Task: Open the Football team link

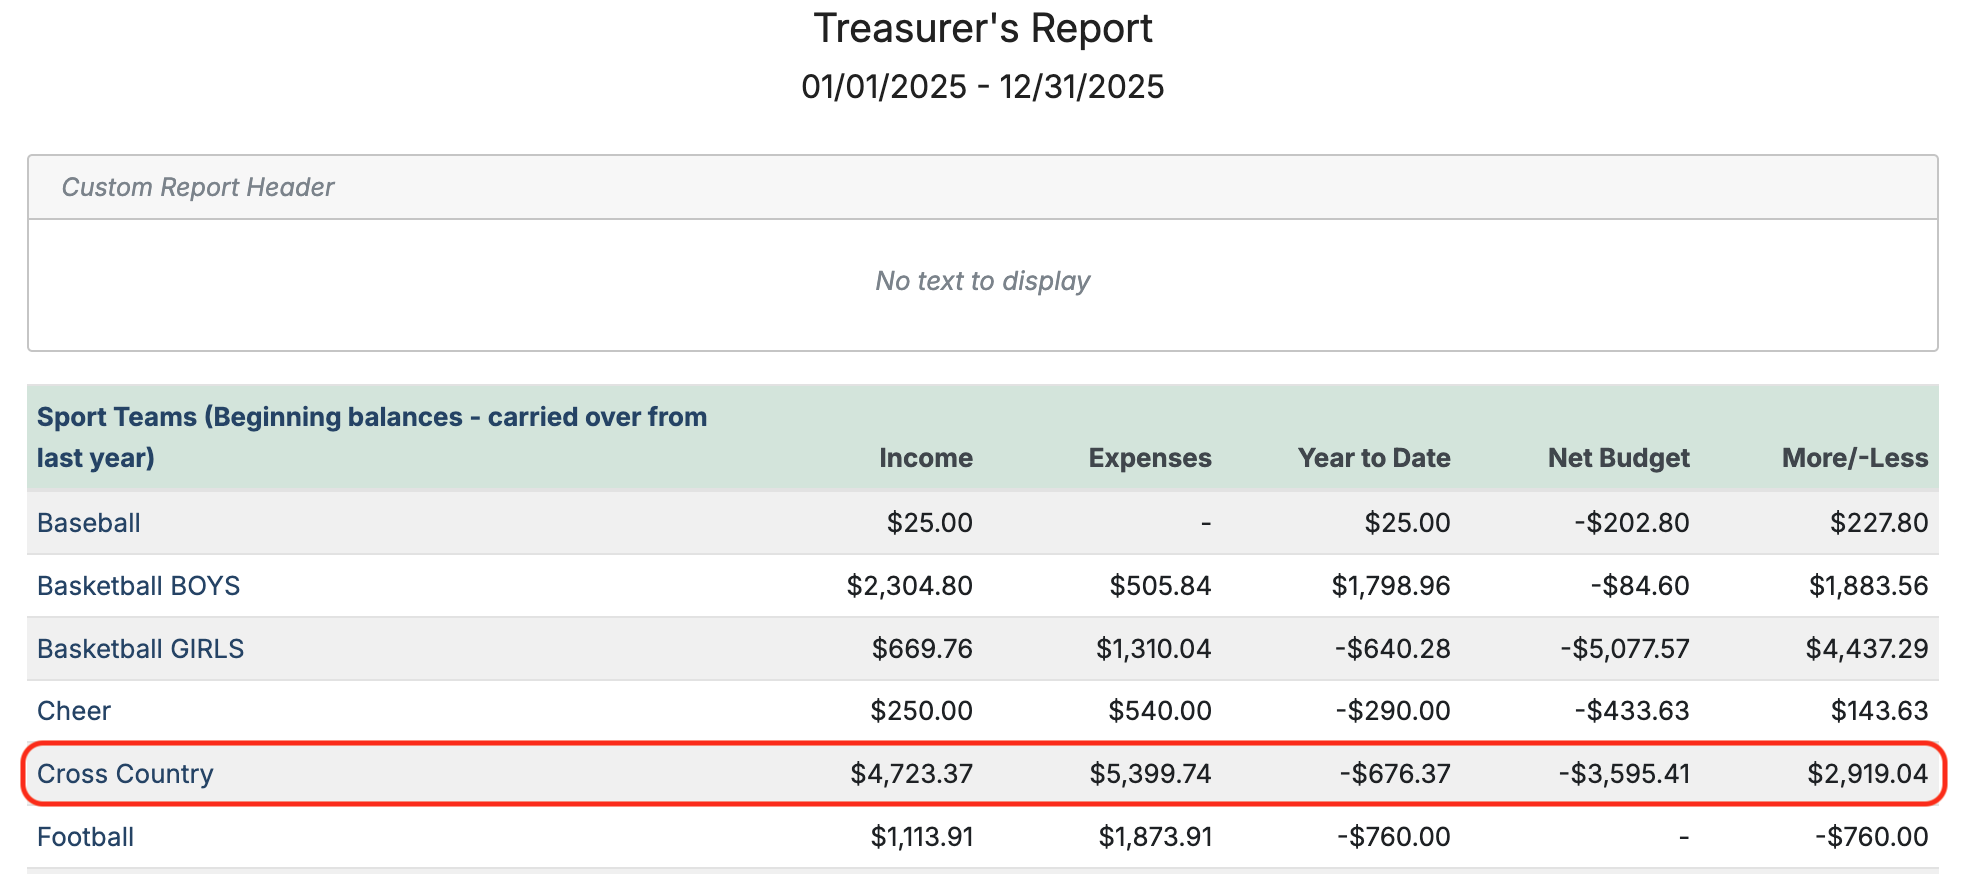Action: coord(86,837)
